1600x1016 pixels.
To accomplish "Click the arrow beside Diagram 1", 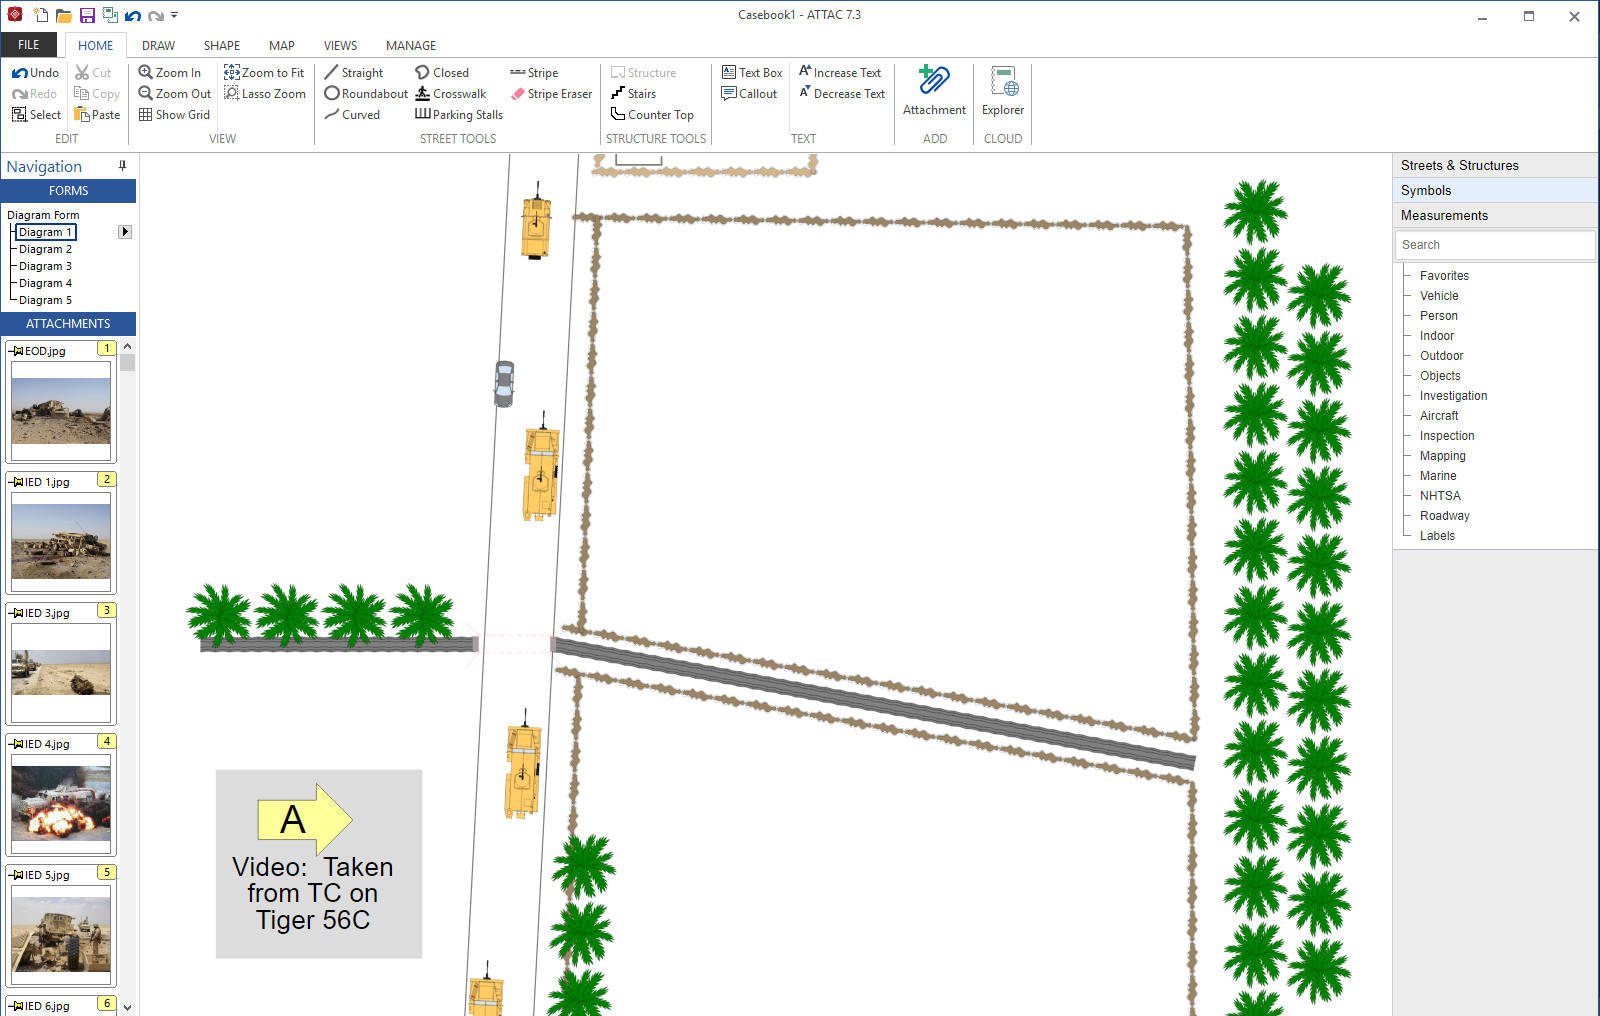I will pyautogui.click(x=125, y=232).
